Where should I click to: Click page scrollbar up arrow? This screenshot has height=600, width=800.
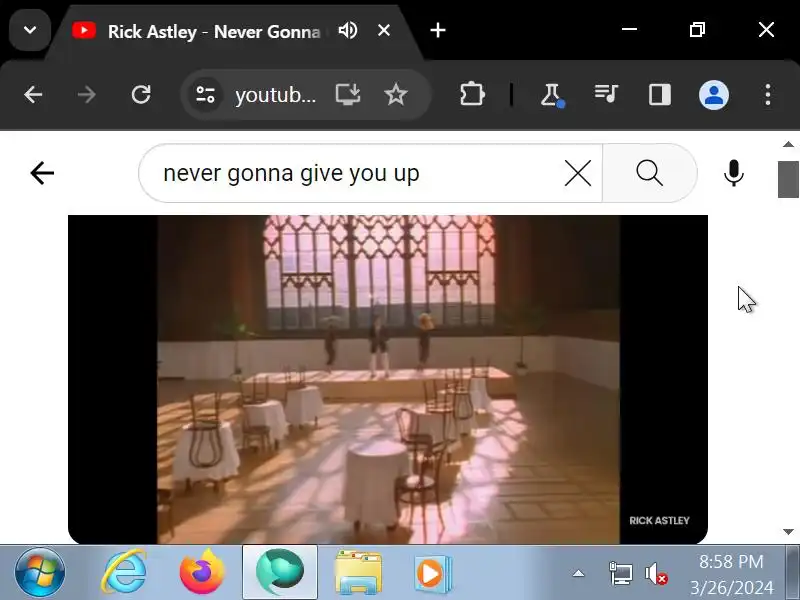click(788, 144)
